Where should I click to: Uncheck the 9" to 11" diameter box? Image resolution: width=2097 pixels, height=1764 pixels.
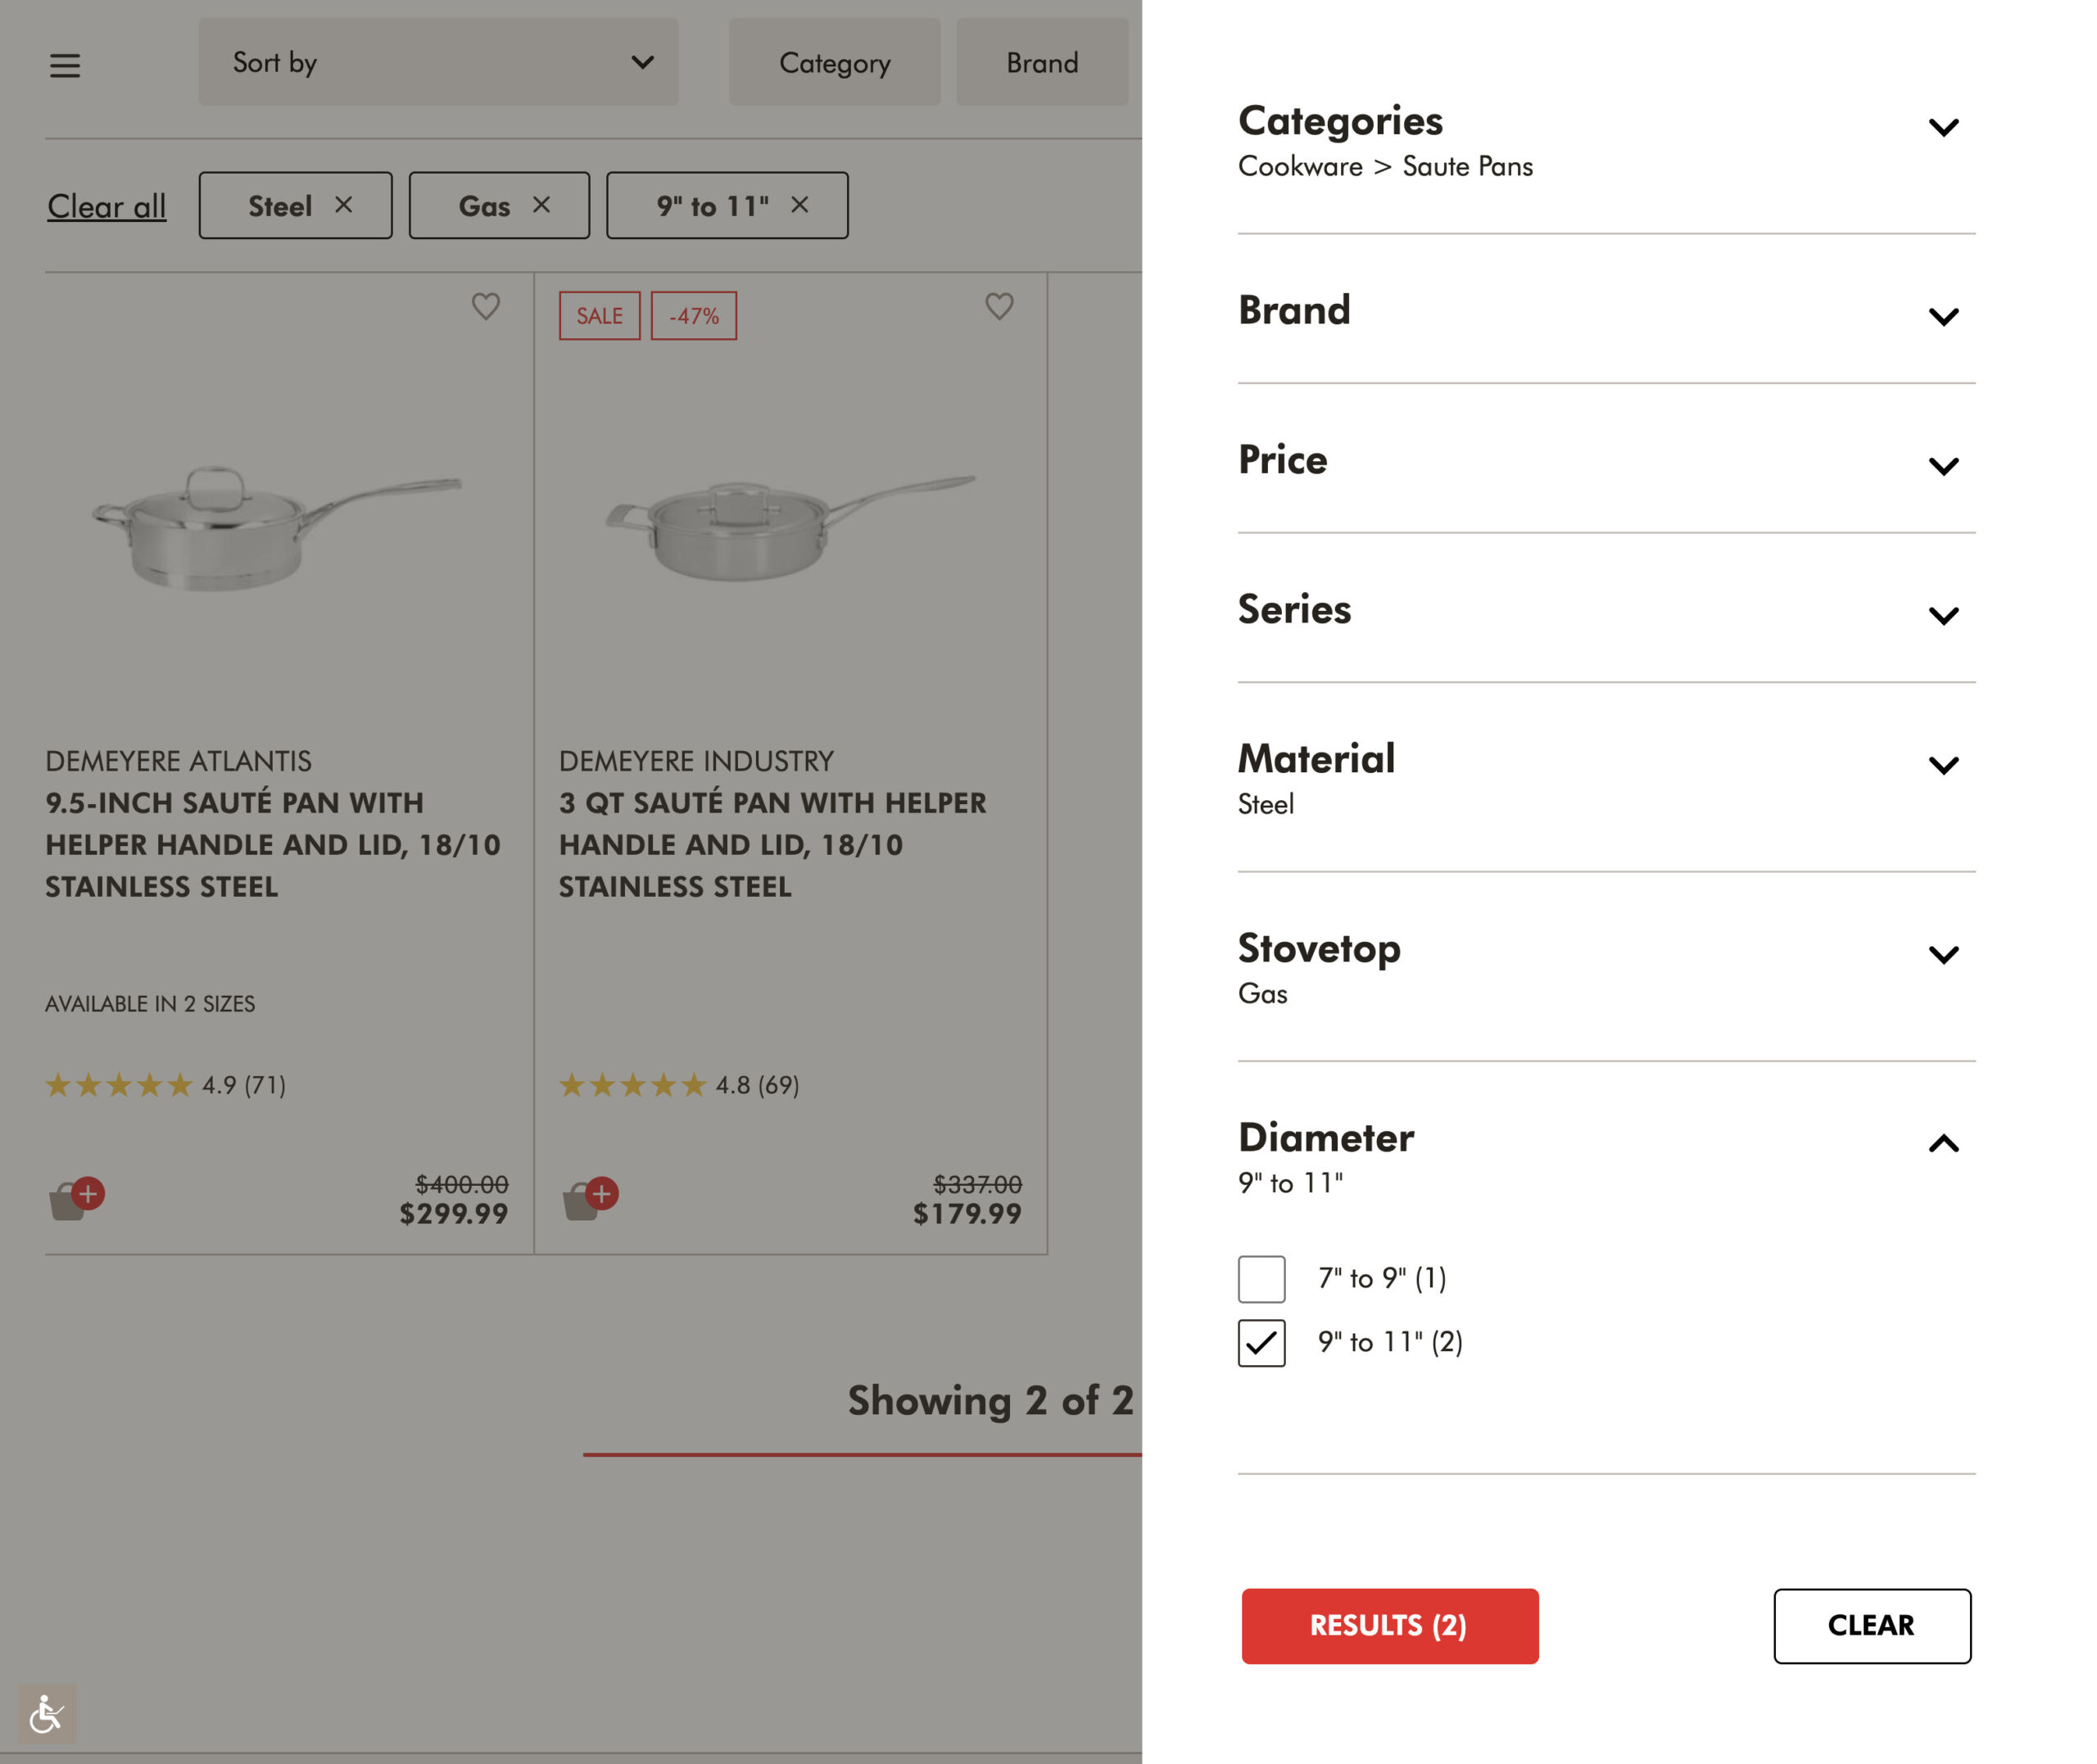1261,1343
